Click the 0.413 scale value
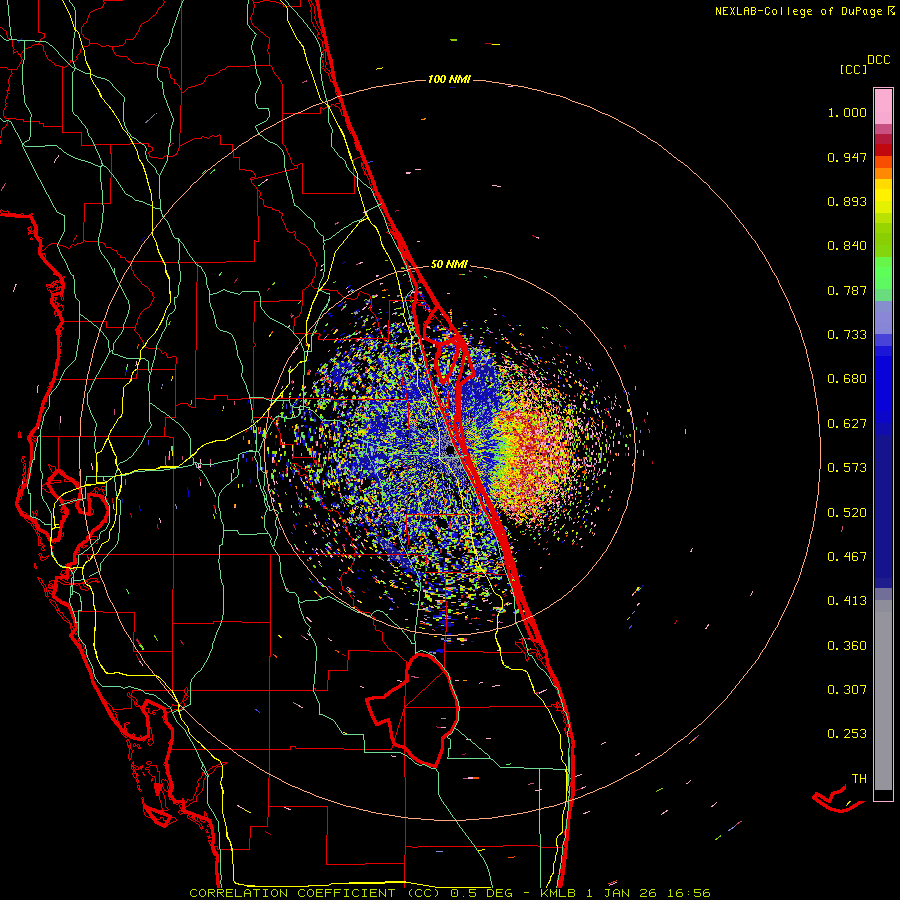The height and width of the screenshot is (900, 900). point(847,601)
